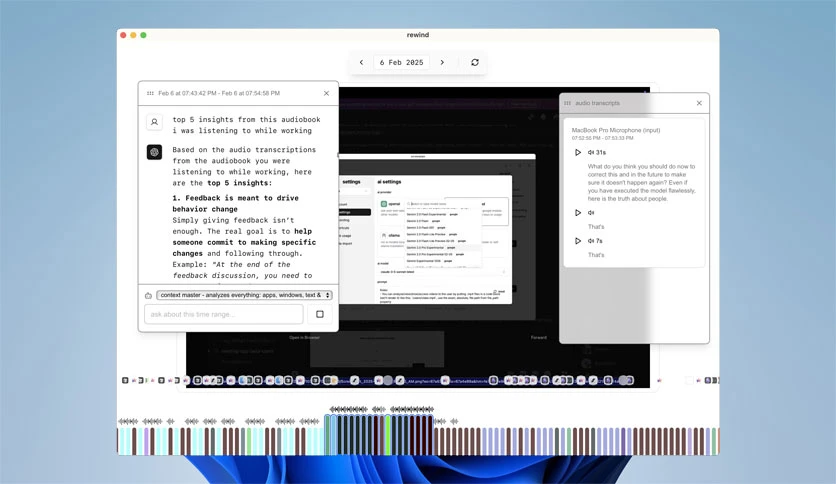Focus the 'ask about this time range' input

[224, 314]
